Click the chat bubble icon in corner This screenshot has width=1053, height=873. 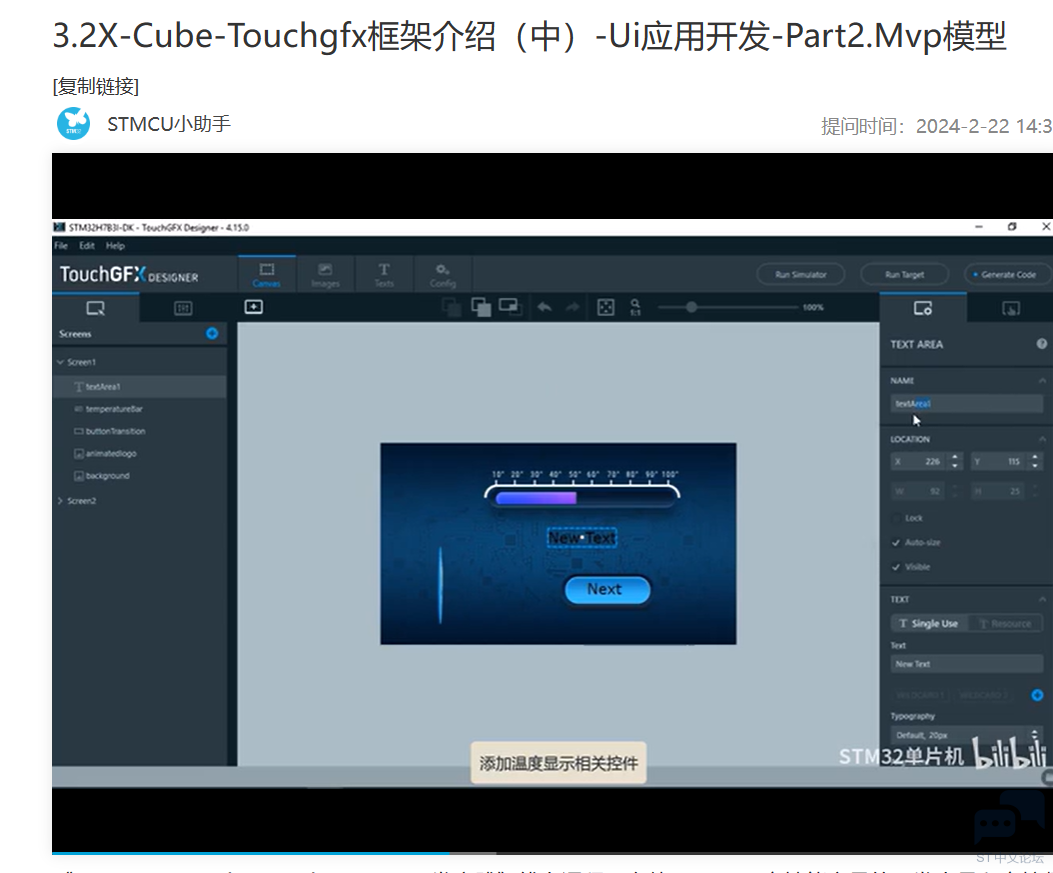[1009, 817]
